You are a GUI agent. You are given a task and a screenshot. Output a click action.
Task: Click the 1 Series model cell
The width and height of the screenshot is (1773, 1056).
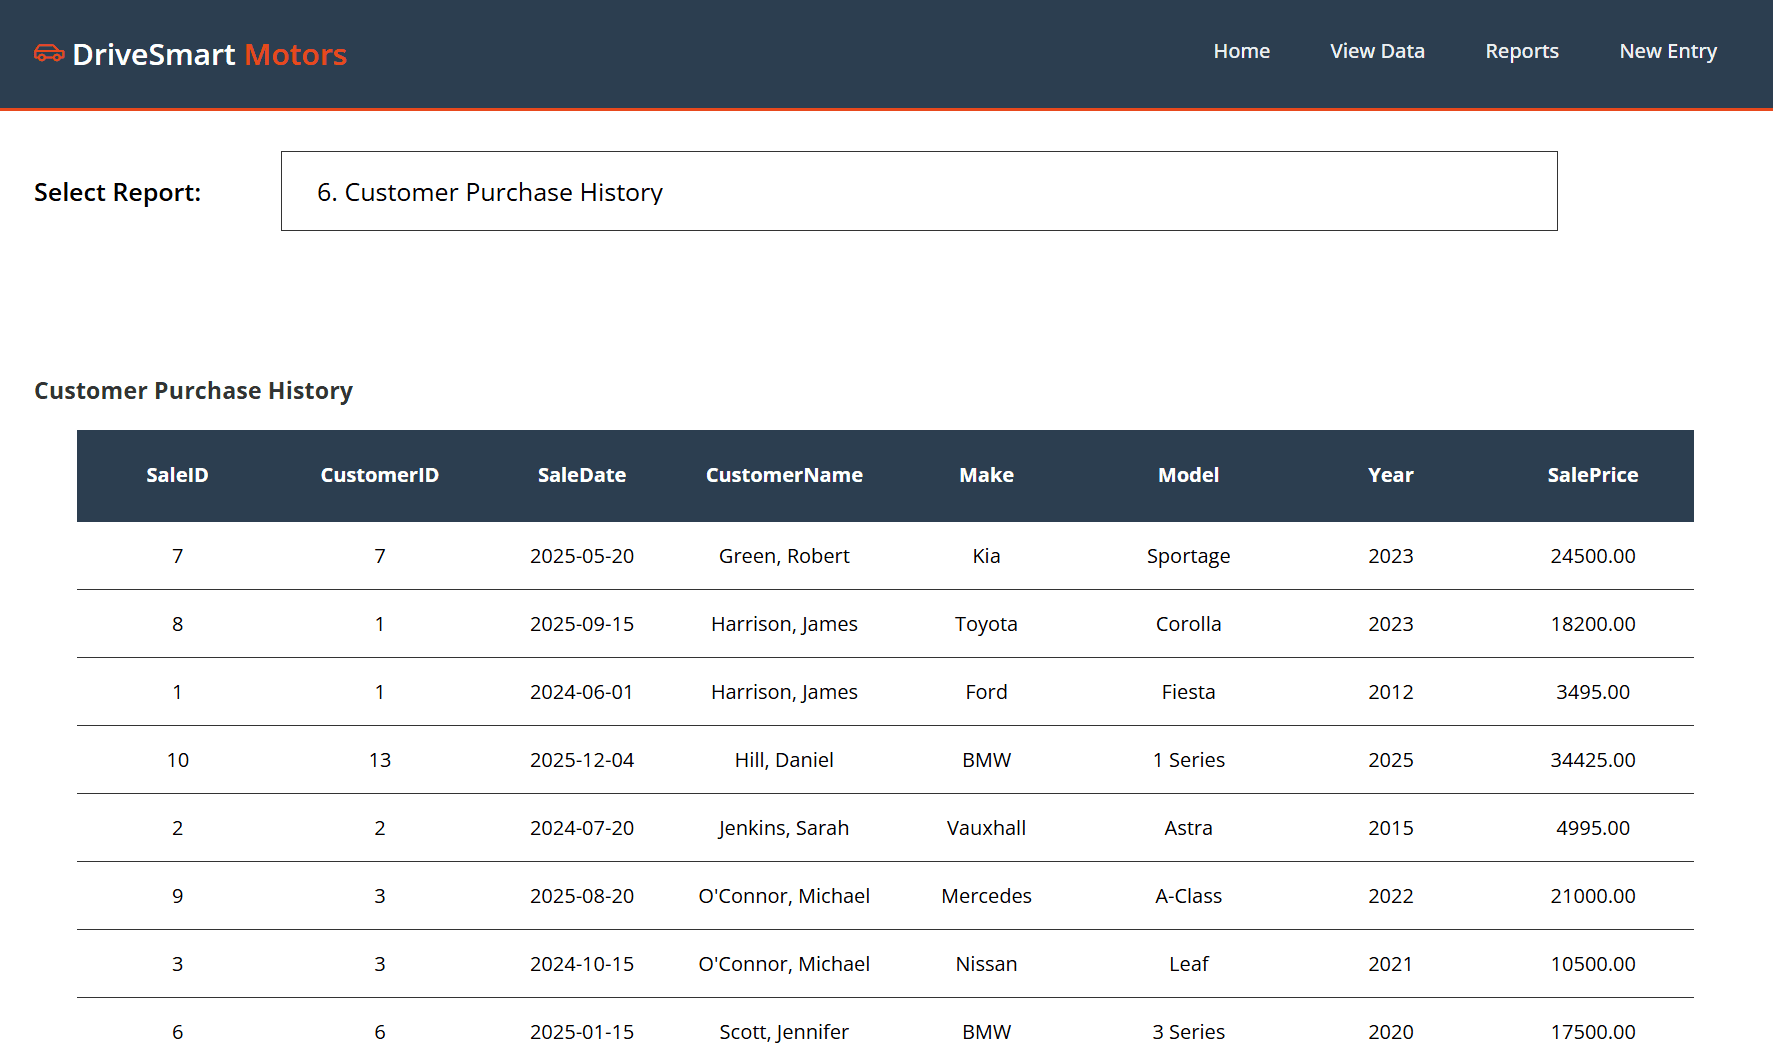pyautogui.click(x=1189, y=760)
